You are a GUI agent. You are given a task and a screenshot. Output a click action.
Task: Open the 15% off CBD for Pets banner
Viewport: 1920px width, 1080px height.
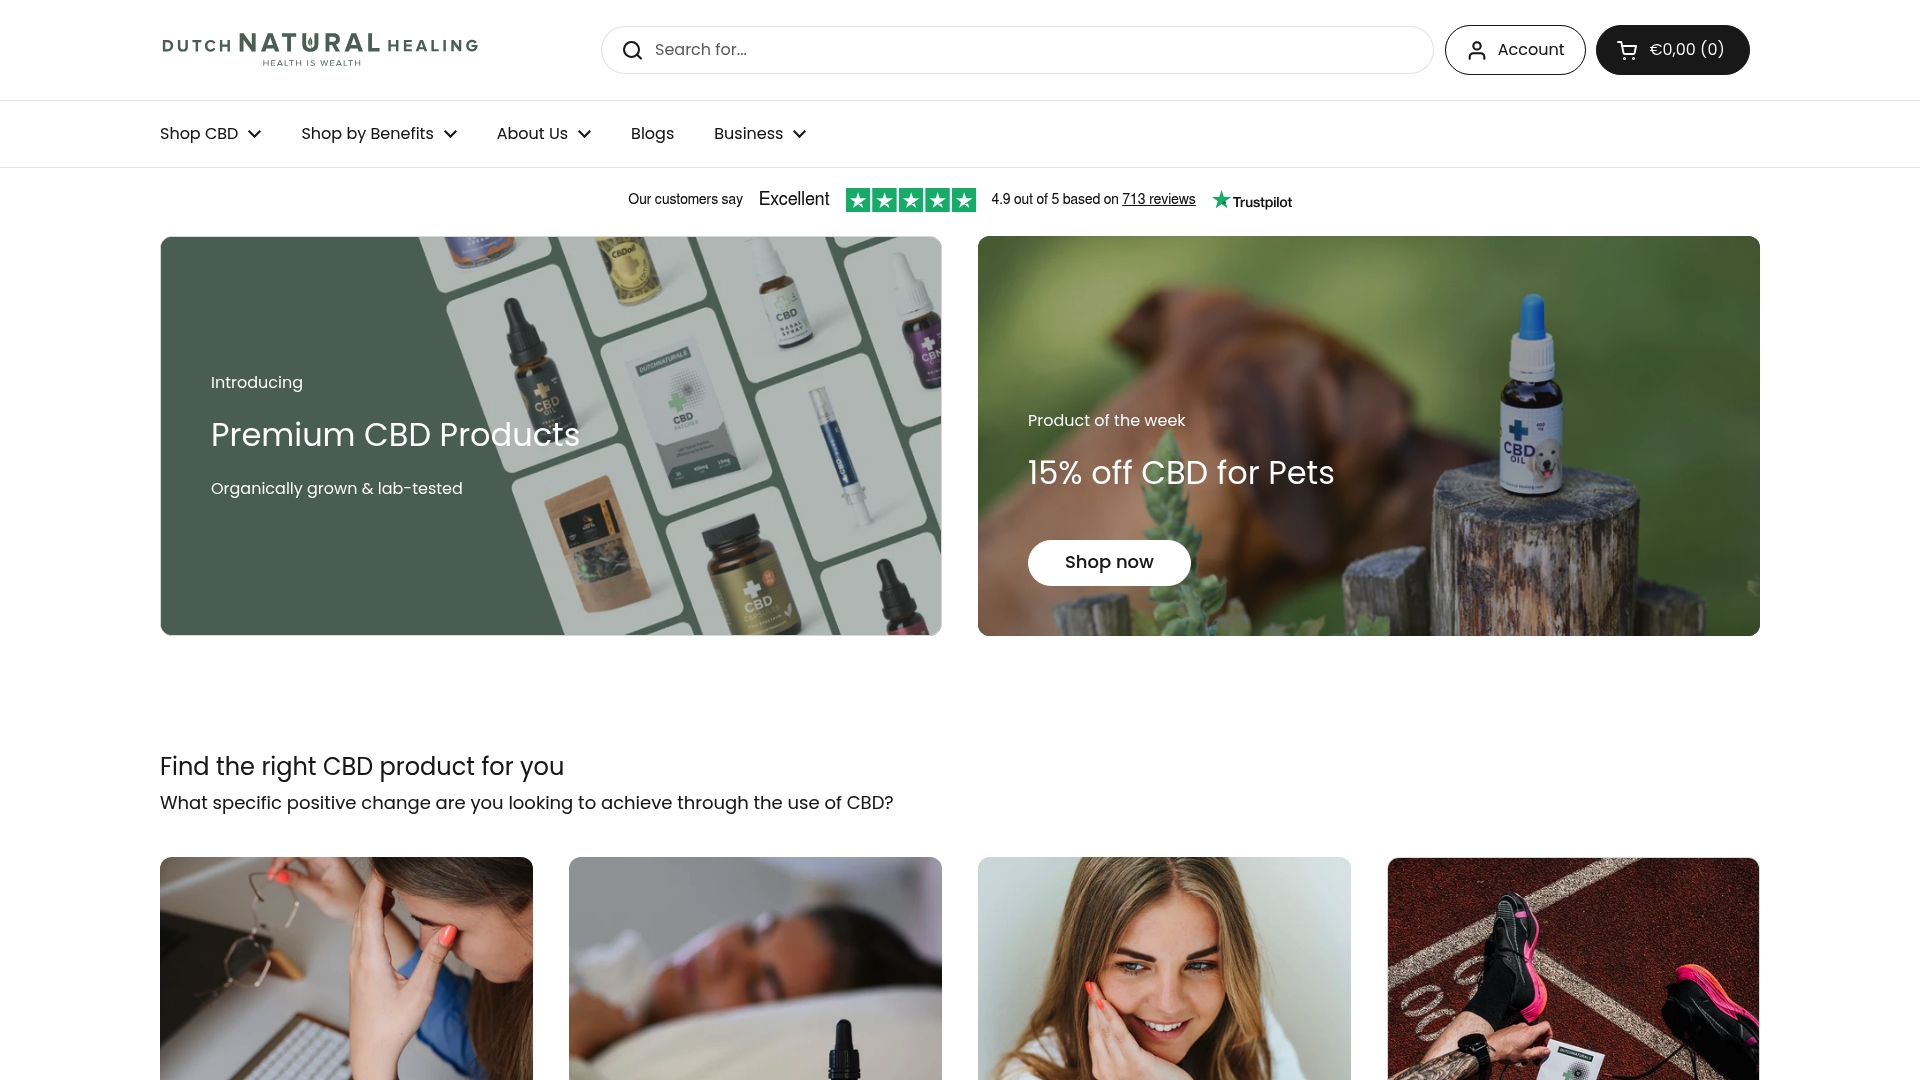[1369, 436]
